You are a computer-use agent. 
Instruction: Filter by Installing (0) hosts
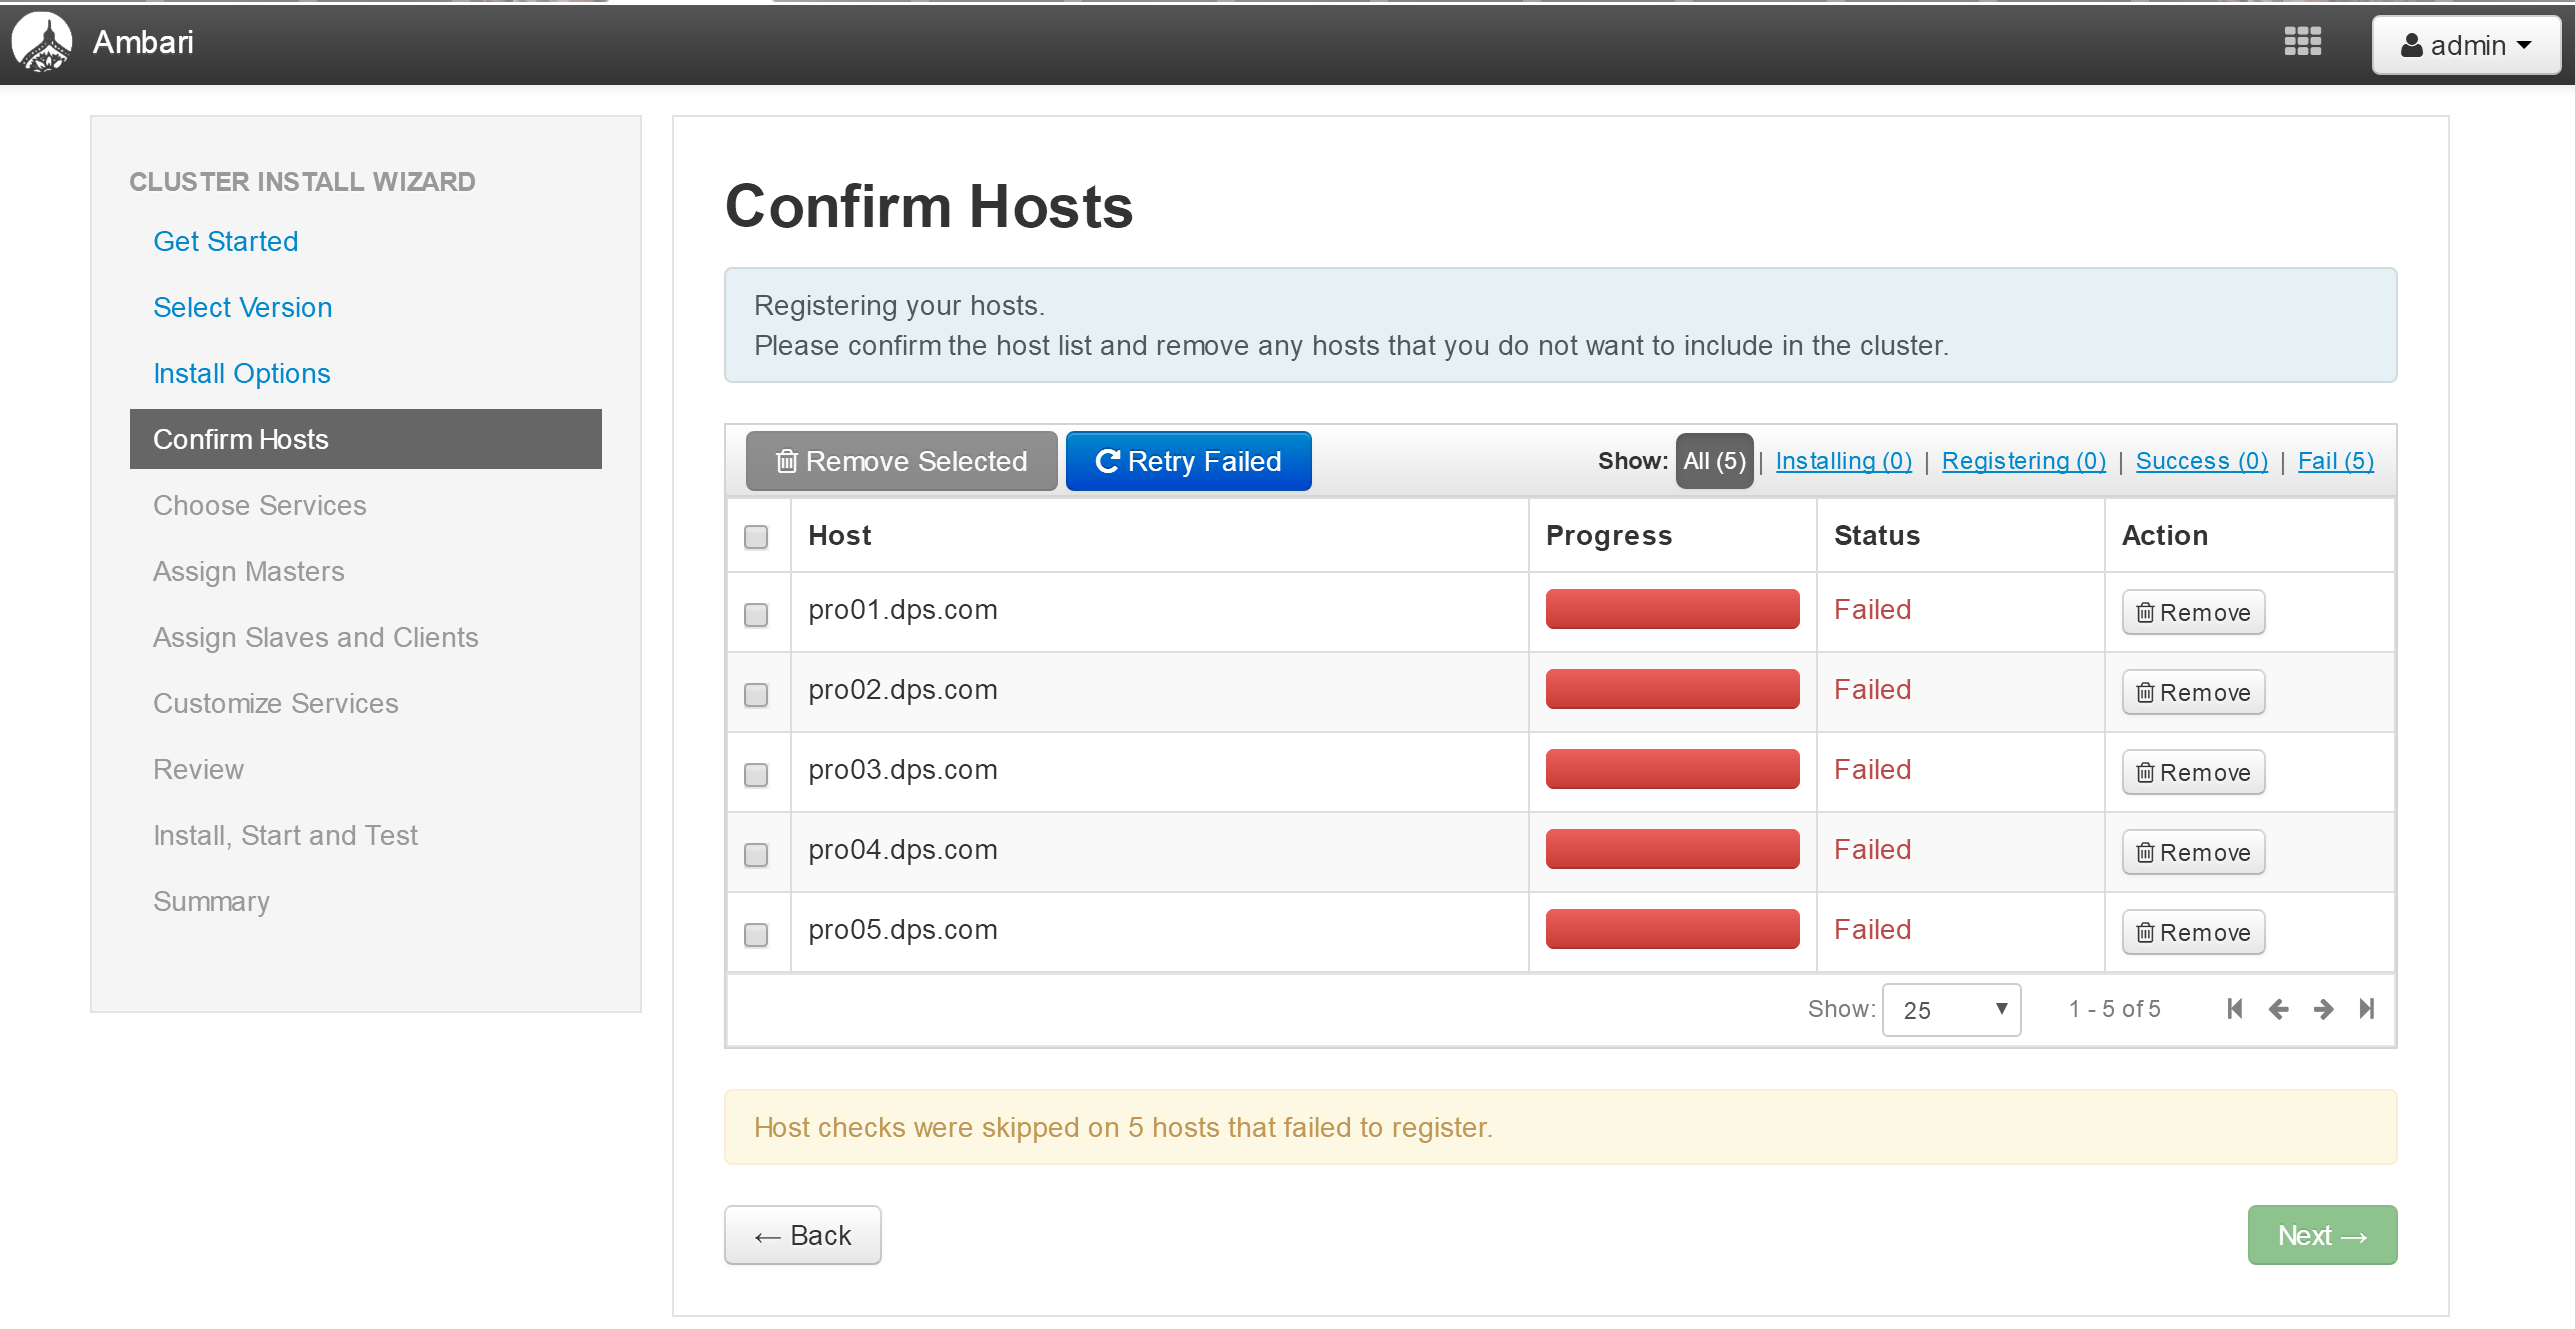(x=1844, y=461)
